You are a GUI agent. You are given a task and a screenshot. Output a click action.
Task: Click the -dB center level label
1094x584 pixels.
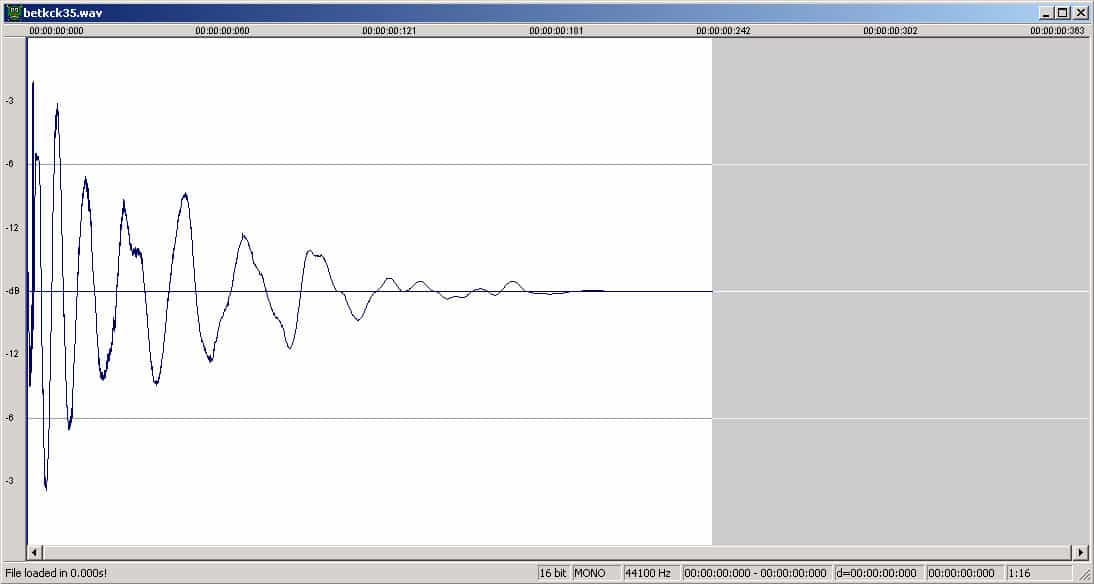[x=13, y=291]
